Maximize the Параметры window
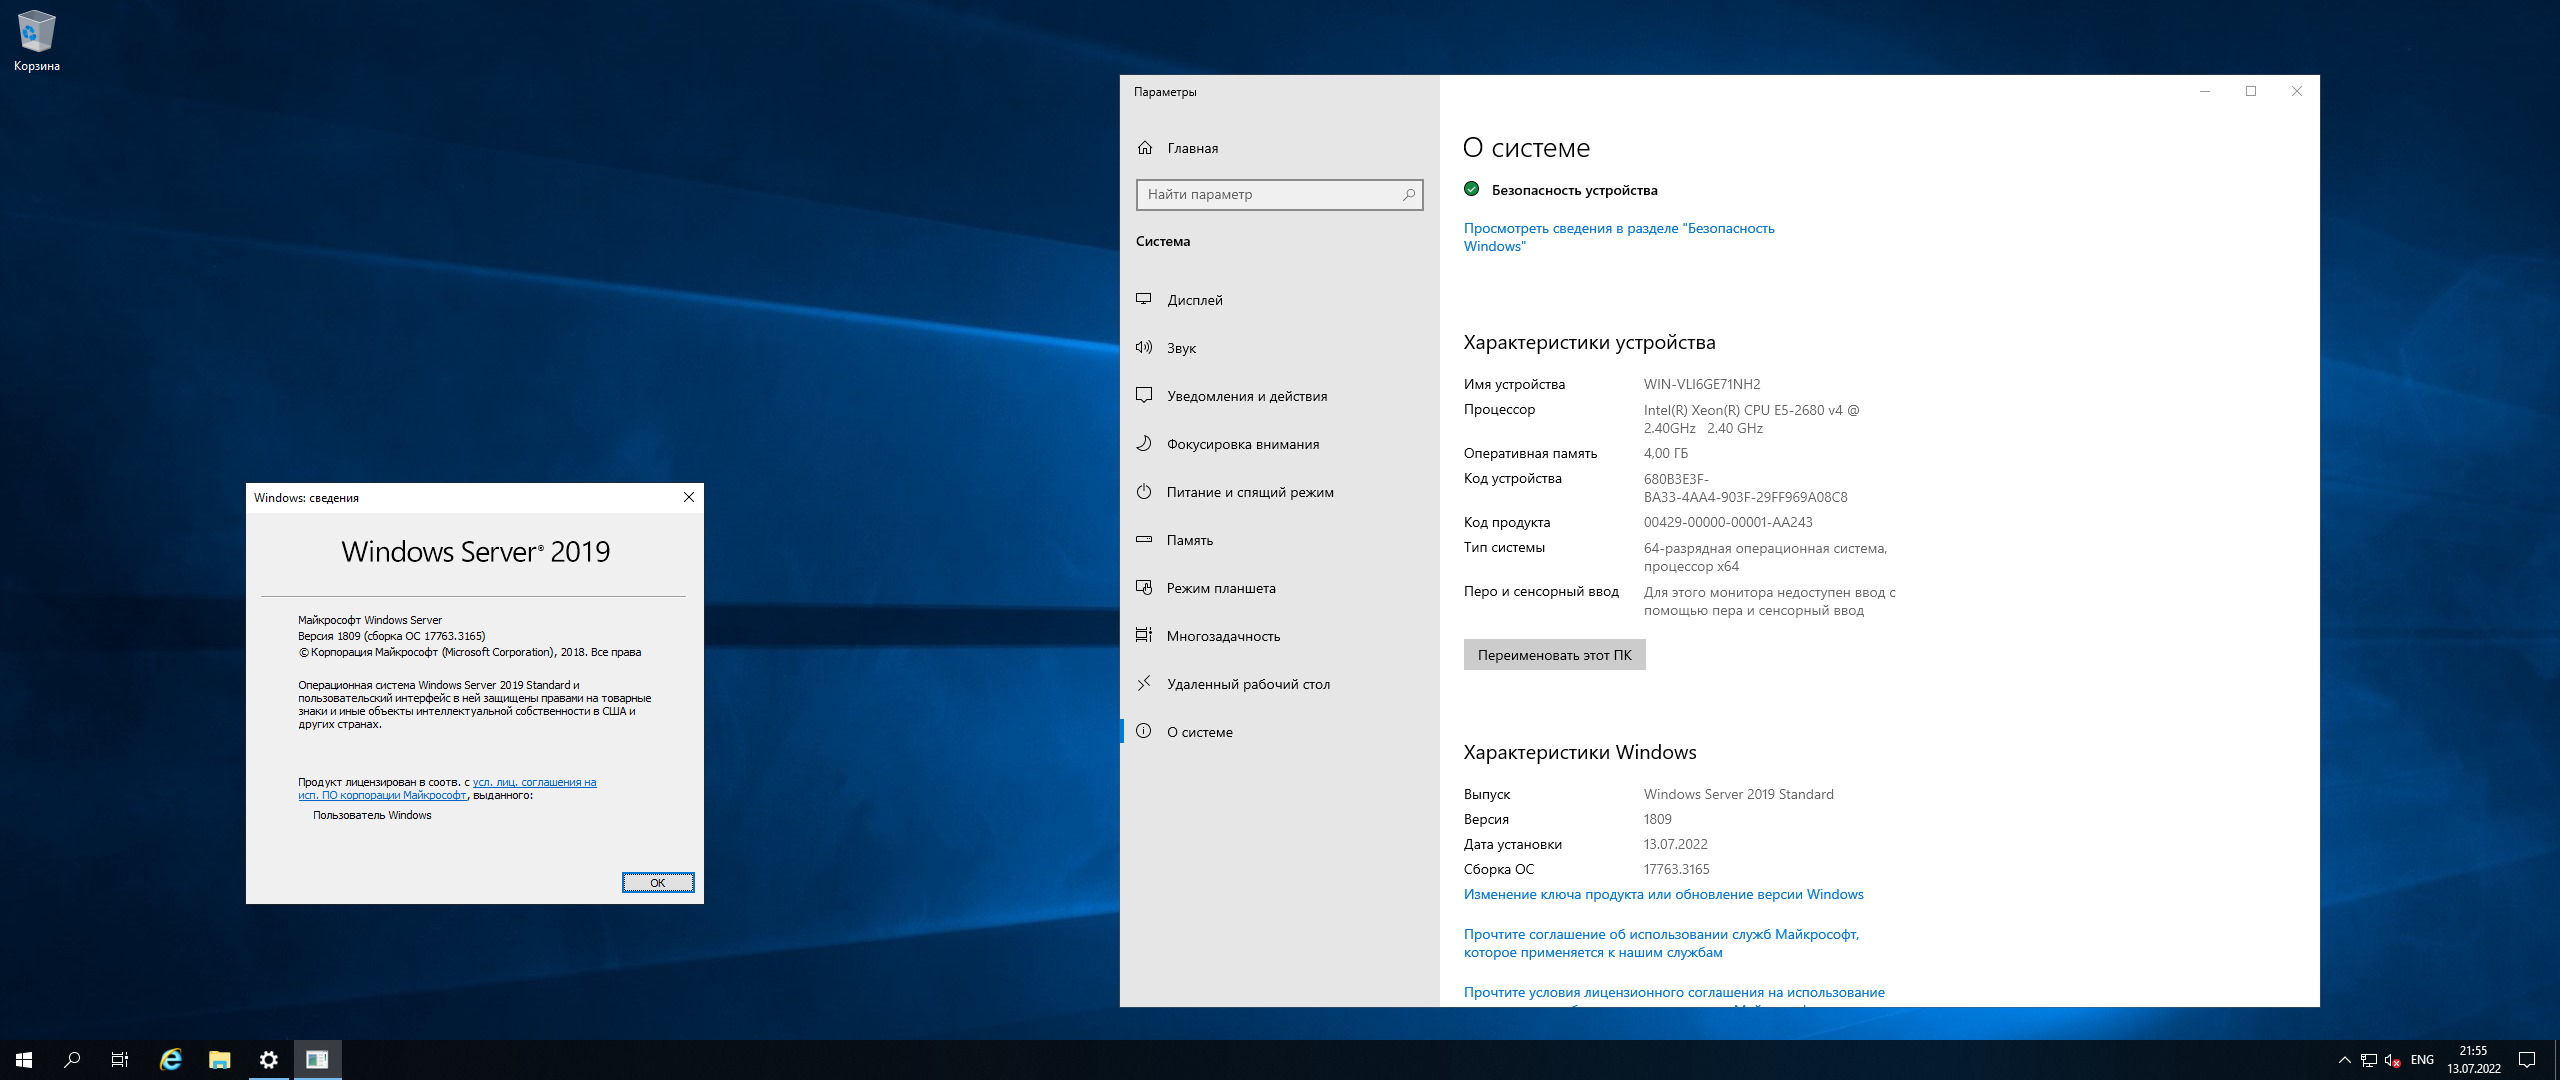Image resolution: width=2560 pixels, height=1080 pixels. pos(2250,91)
